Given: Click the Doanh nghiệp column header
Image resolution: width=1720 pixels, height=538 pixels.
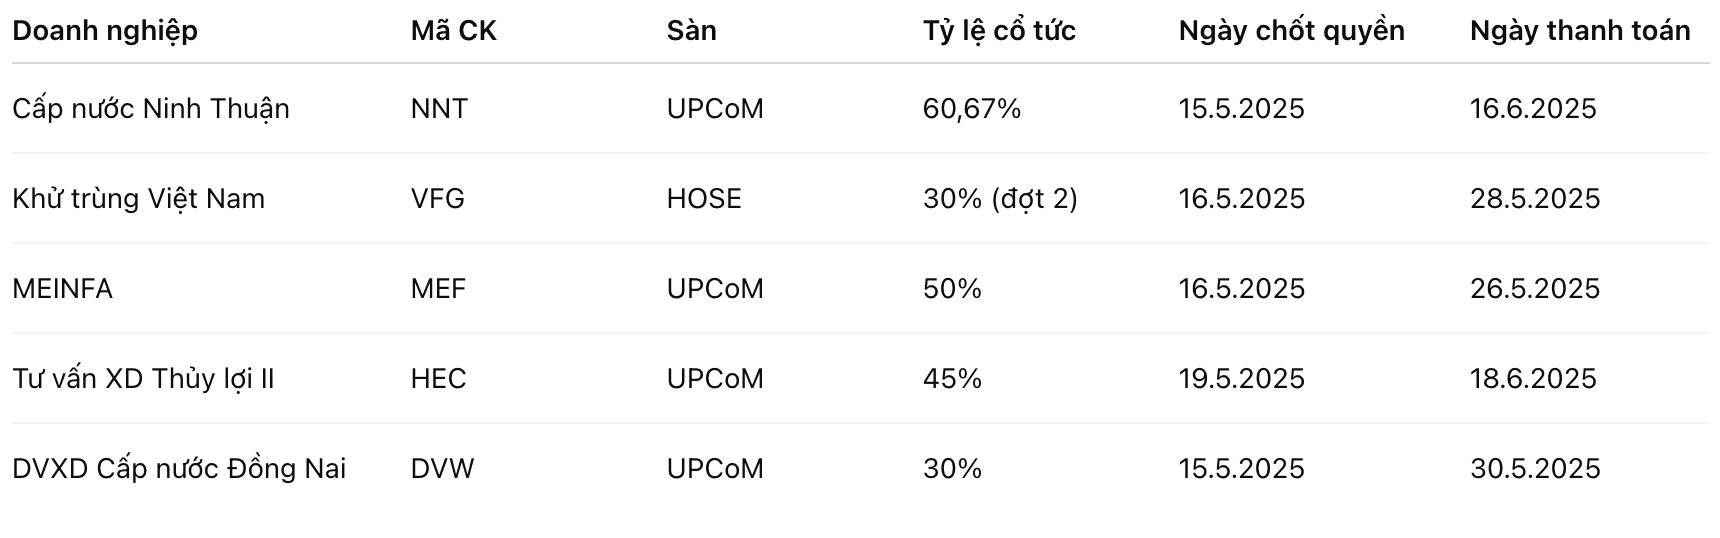Looking at the screenshot, I should tap(105, 31).
